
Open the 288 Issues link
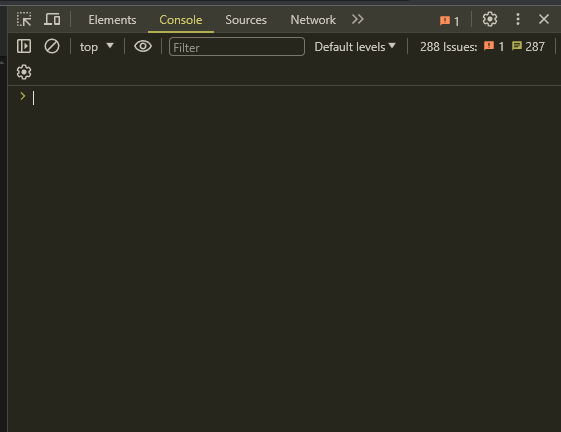tap(448, 47)
